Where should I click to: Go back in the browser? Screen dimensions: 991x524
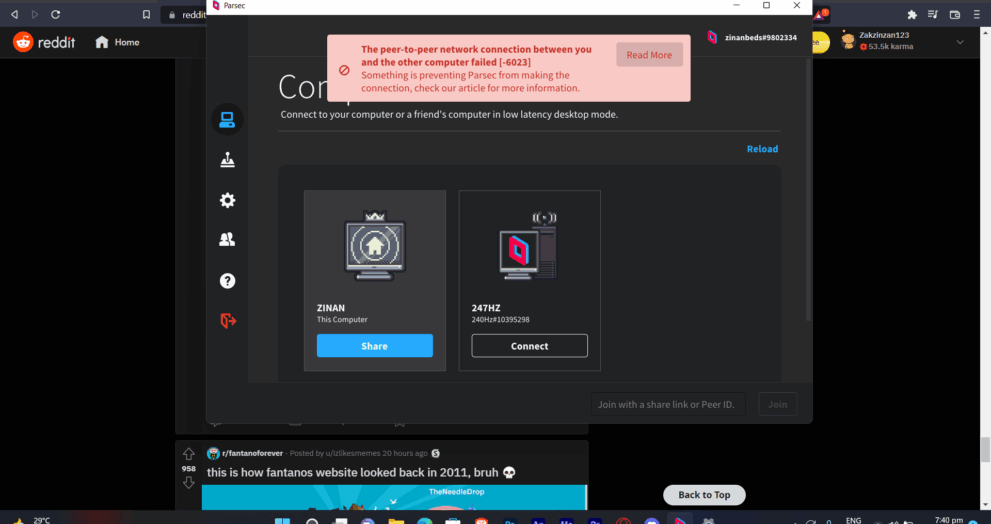tap(14, 14)
